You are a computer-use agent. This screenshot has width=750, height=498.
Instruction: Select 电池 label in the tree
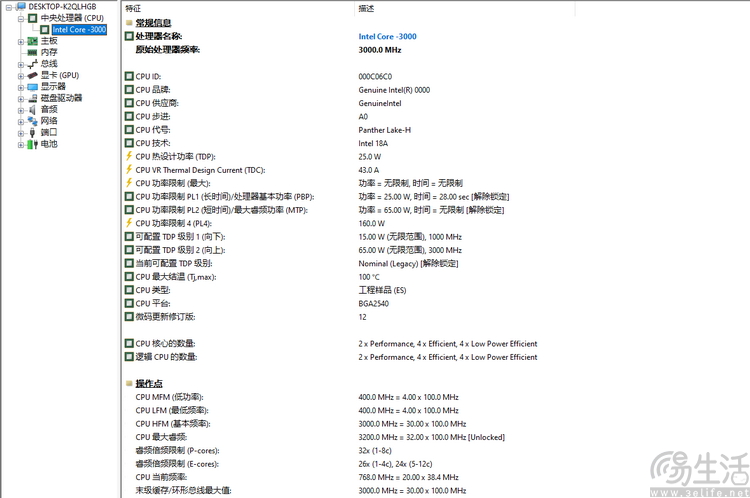[49, 144]
